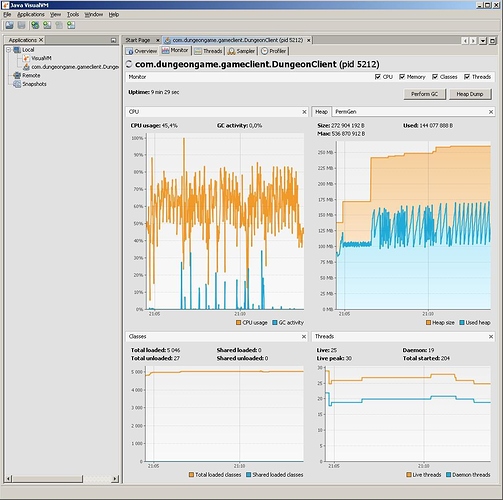Click the grayed-out Save toolbar icon

(21, 25)
